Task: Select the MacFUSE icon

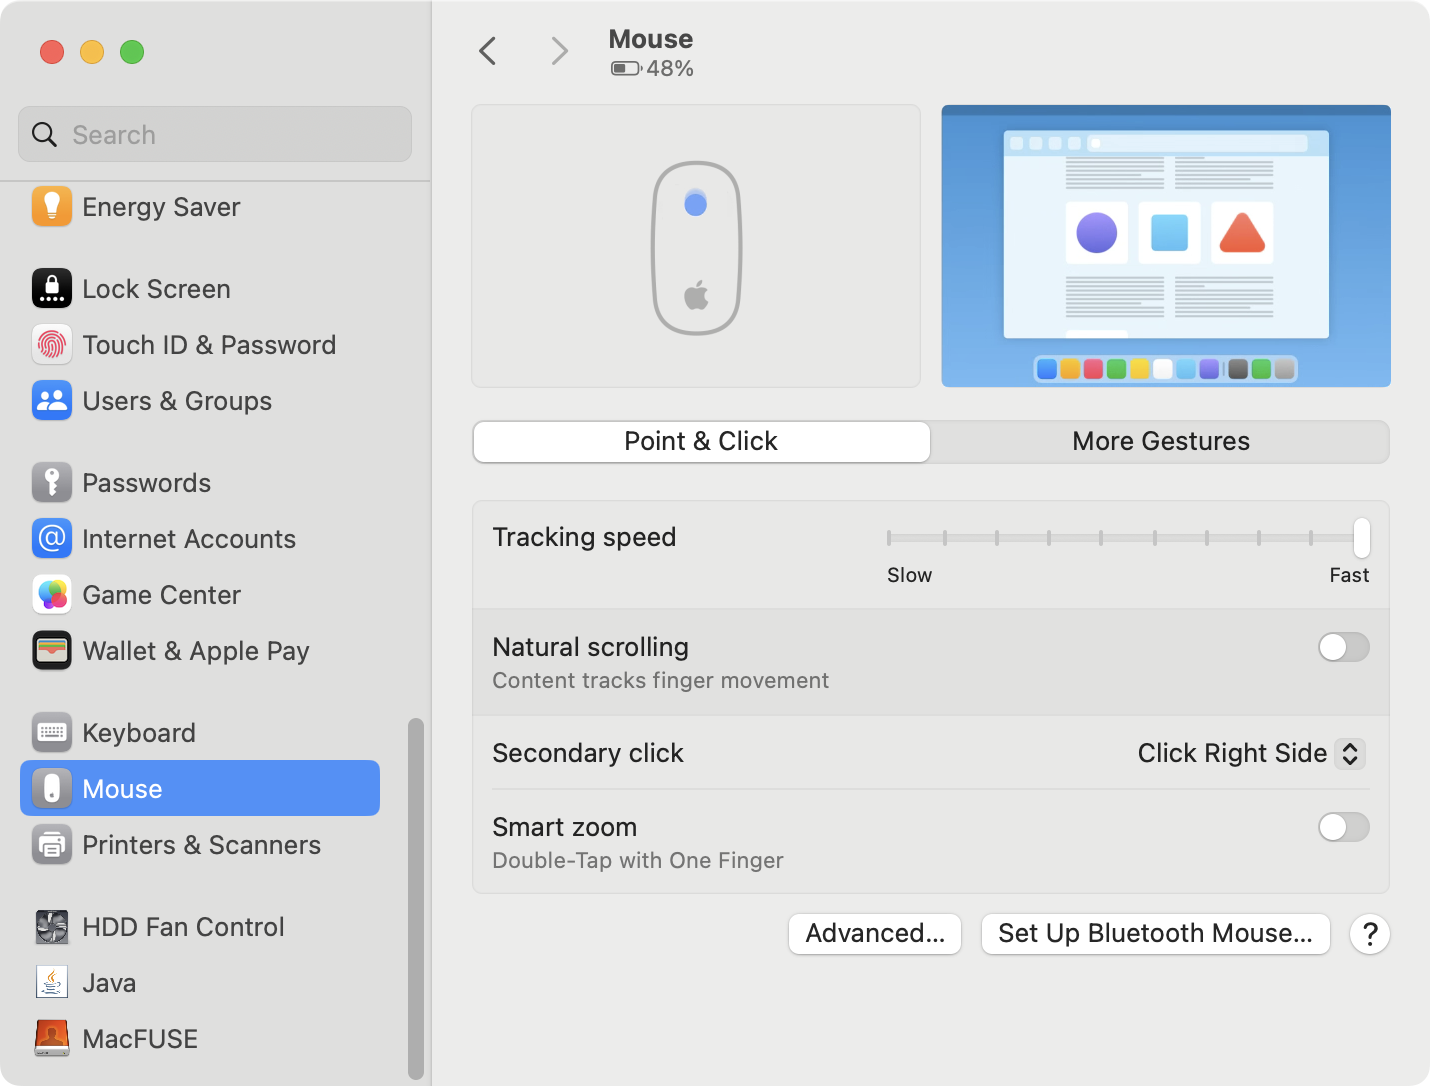Action: coord(52,1039)
